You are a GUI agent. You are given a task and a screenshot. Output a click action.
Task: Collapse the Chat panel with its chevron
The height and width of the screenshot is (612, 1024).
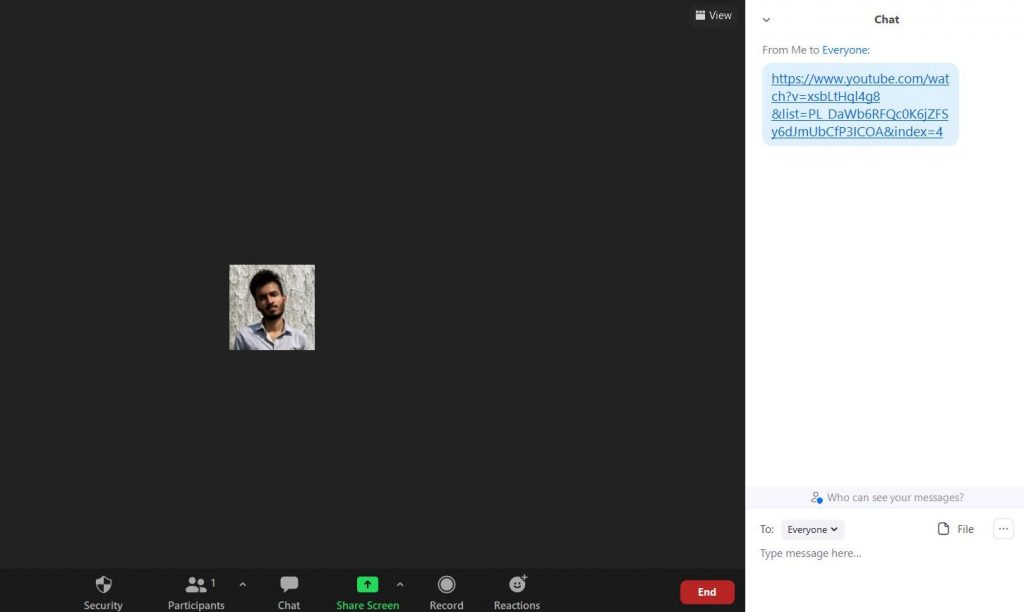[766, 19]
